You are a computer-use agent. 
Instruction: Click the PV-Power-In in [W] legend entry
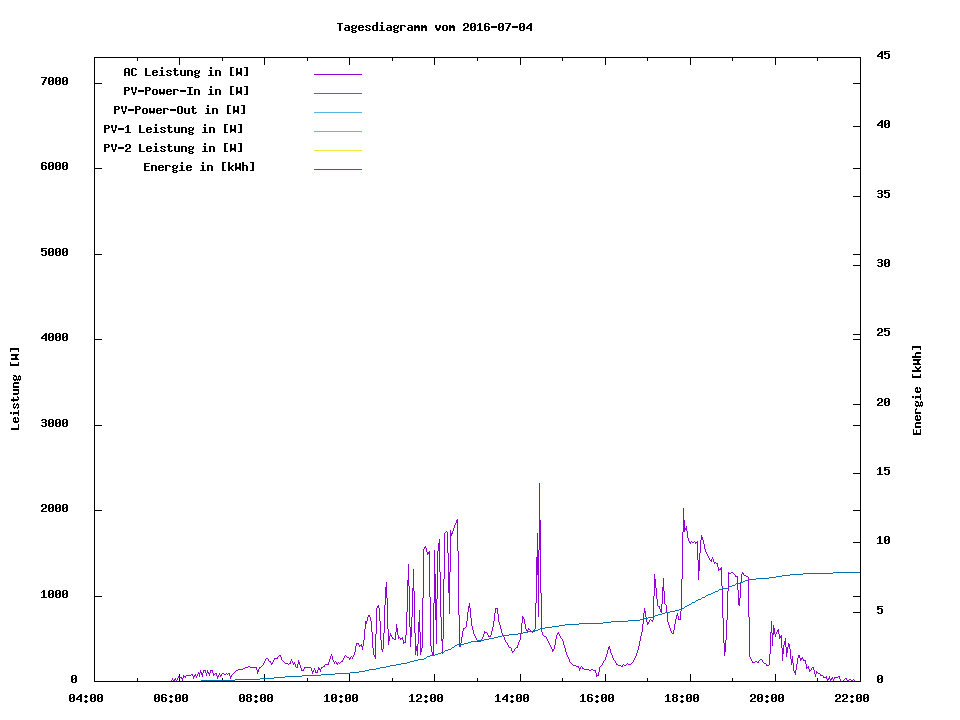click(x=186, y=91)
